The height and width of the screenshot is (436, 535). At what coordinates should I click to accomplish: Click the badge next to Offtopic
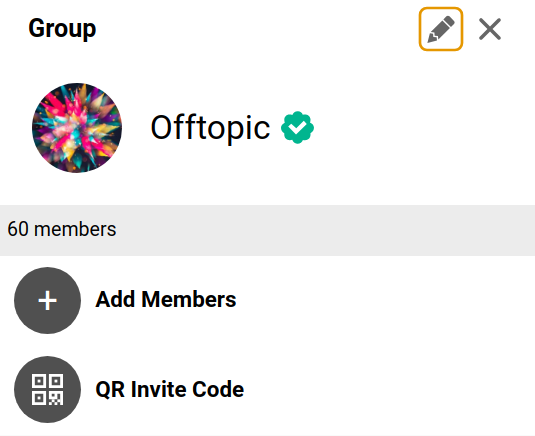297,128
